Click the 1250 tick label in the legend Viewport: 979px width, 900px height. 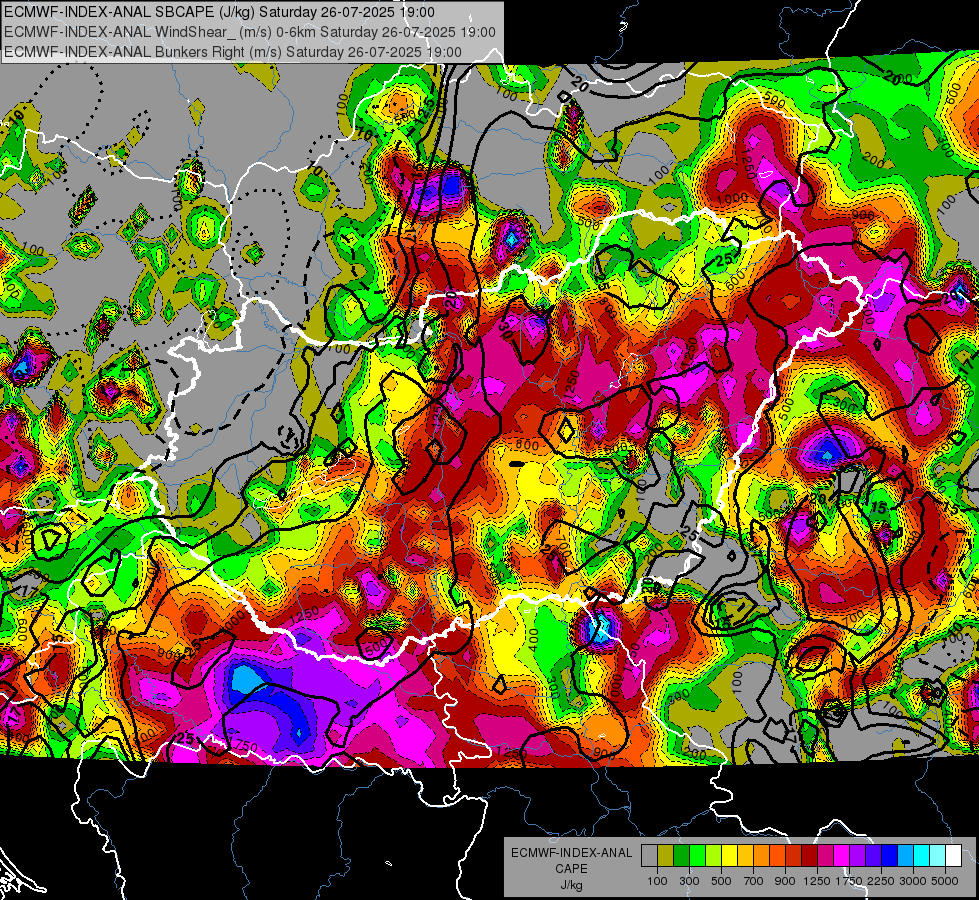click(x=817, y=881)
